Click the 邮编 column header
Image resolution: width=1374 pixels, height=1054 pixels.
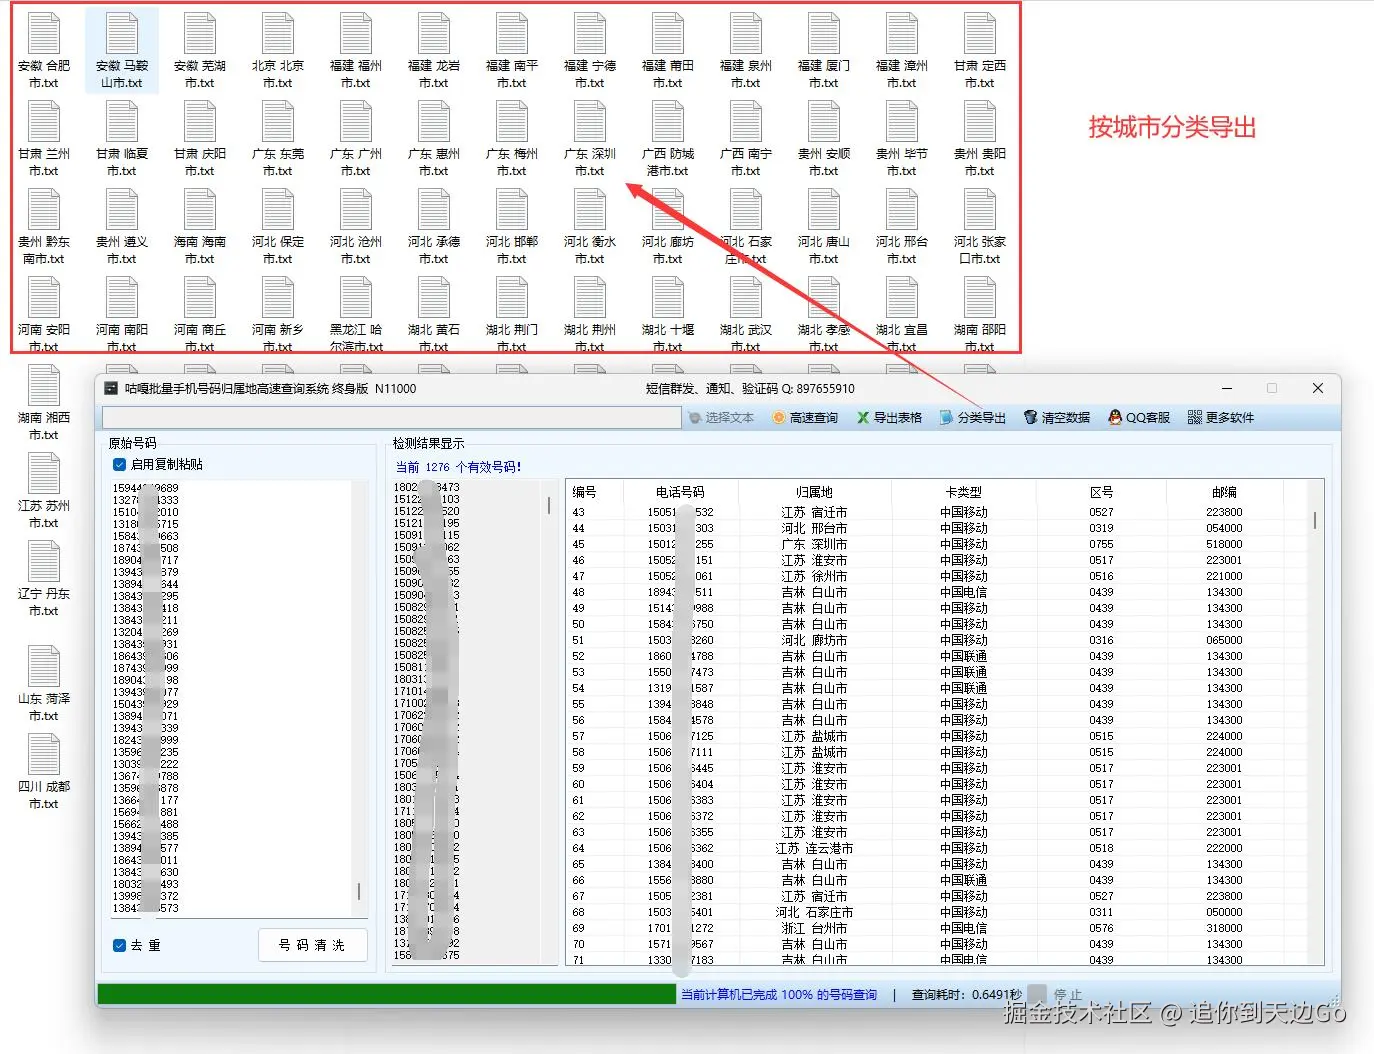point(1224,492)
